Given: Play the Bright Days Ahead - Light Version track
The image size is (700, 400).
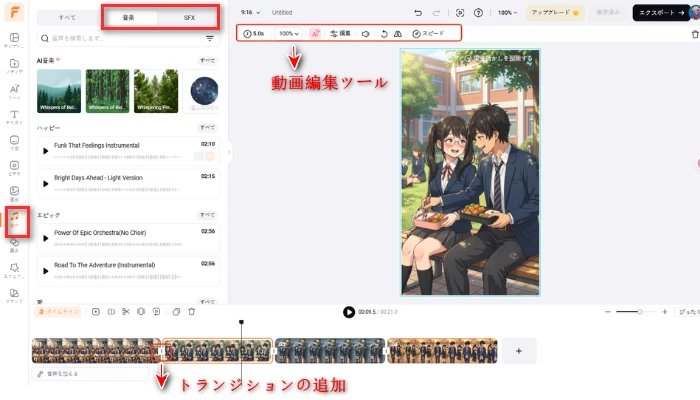Looking at the screenshot, I should pyautogui.click(x=46, y=184).
